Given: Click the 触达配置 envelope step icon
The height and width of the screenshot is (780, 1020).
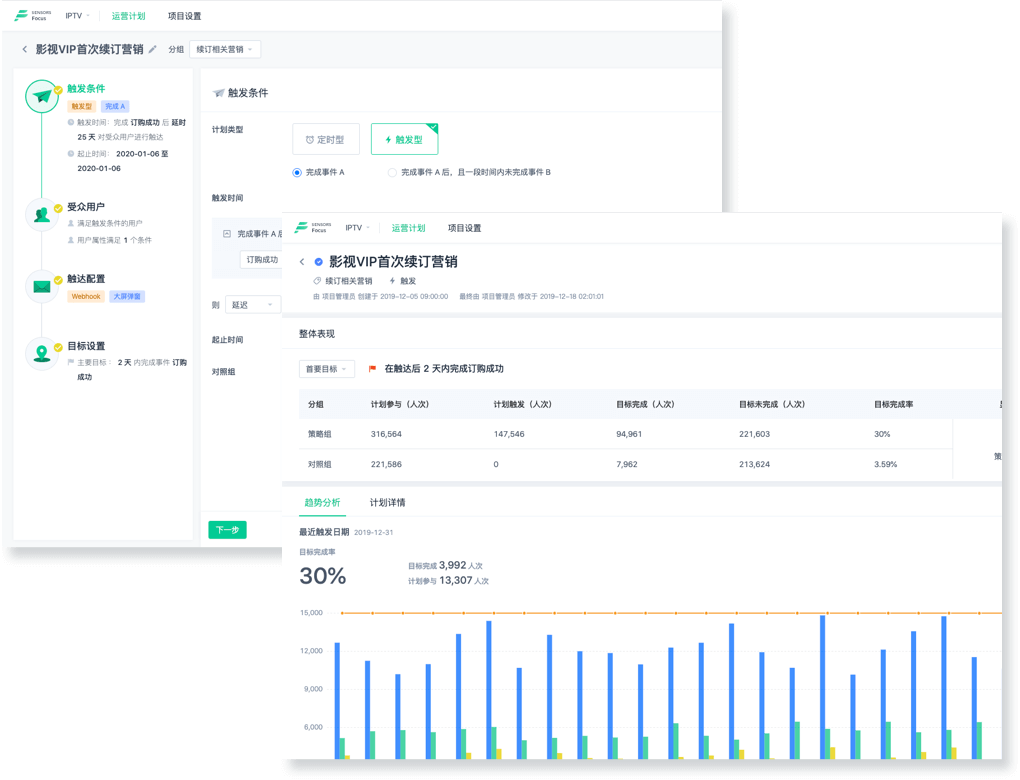Looking at the screenshot, I should [41, 287].
